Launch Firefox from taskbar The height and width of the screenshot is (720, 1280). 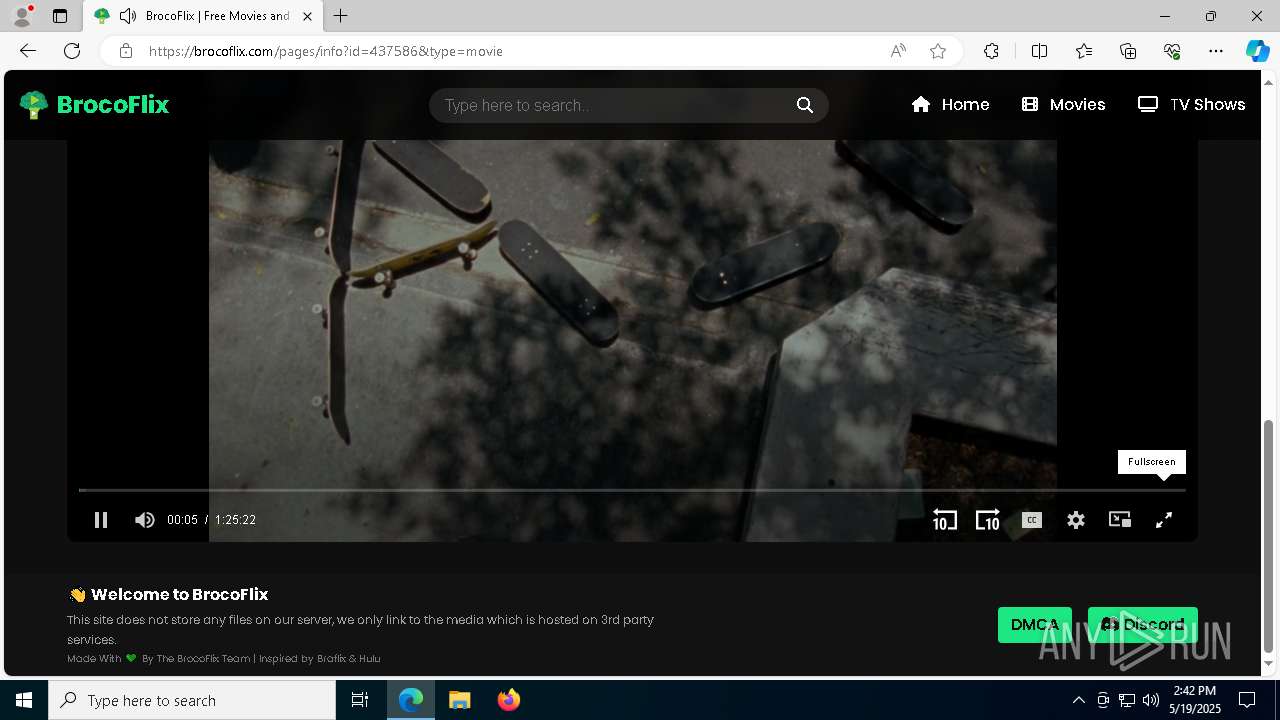pyautogui.click(x=509, y=700)
